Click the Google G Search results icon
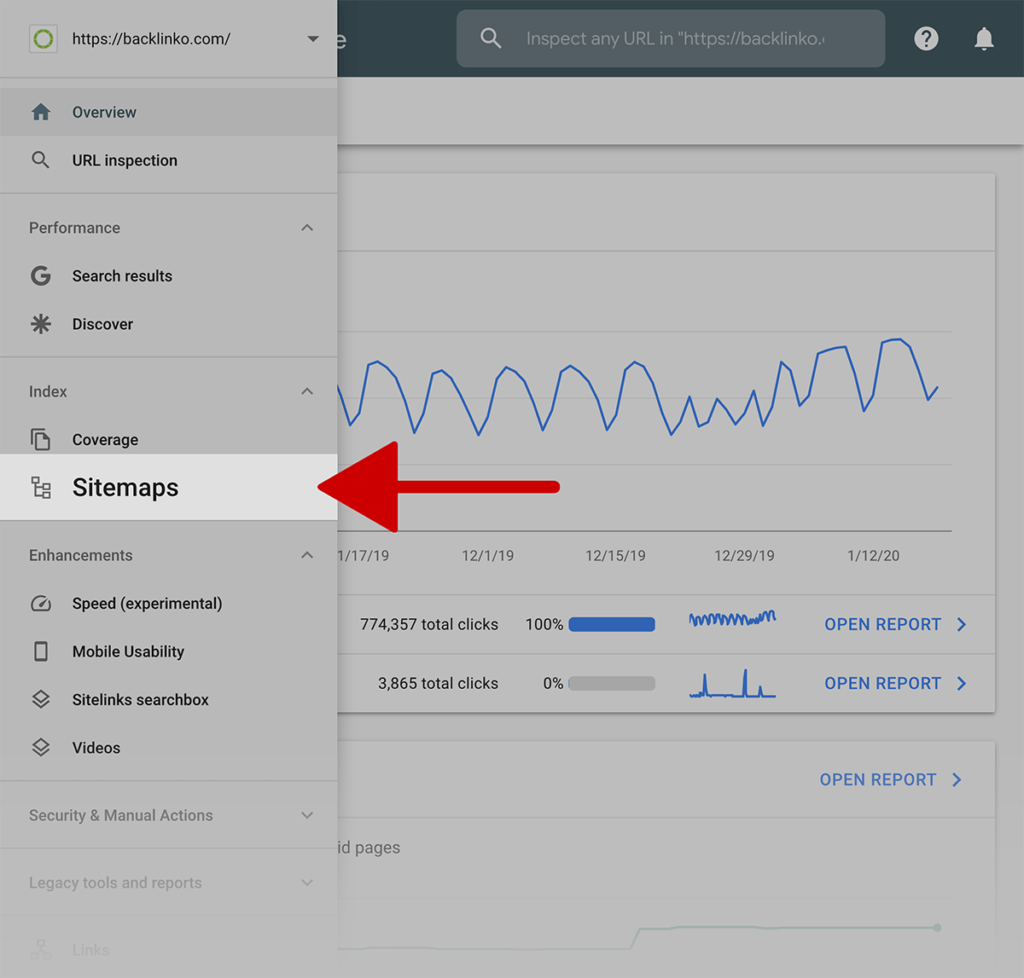1024x978 pixels. tap(41, 276)
